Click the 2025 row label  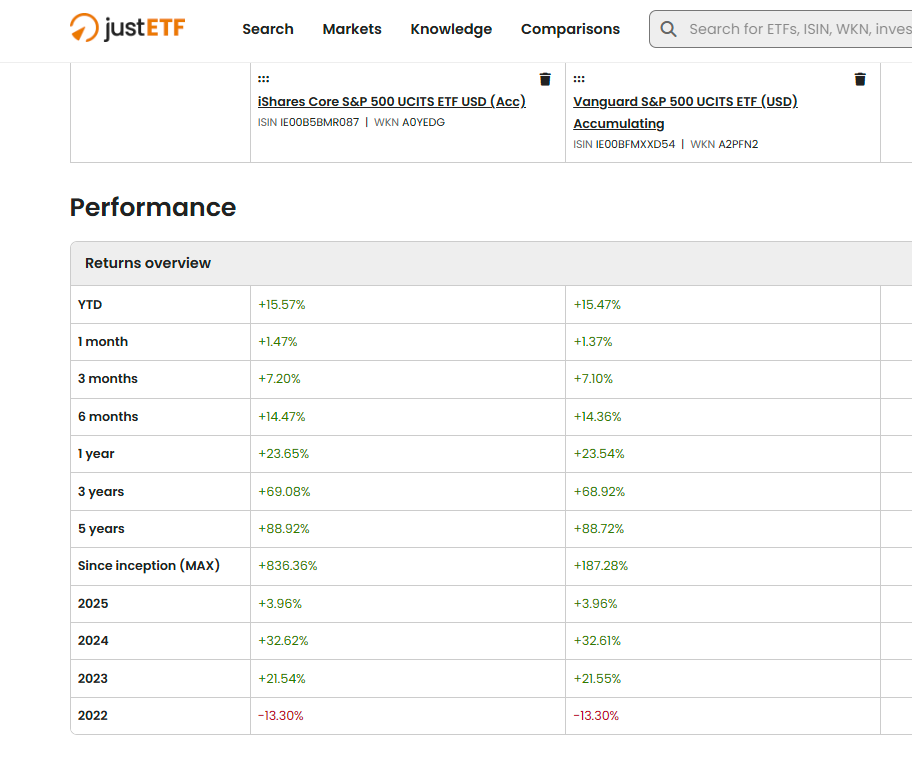coord(93,603)
